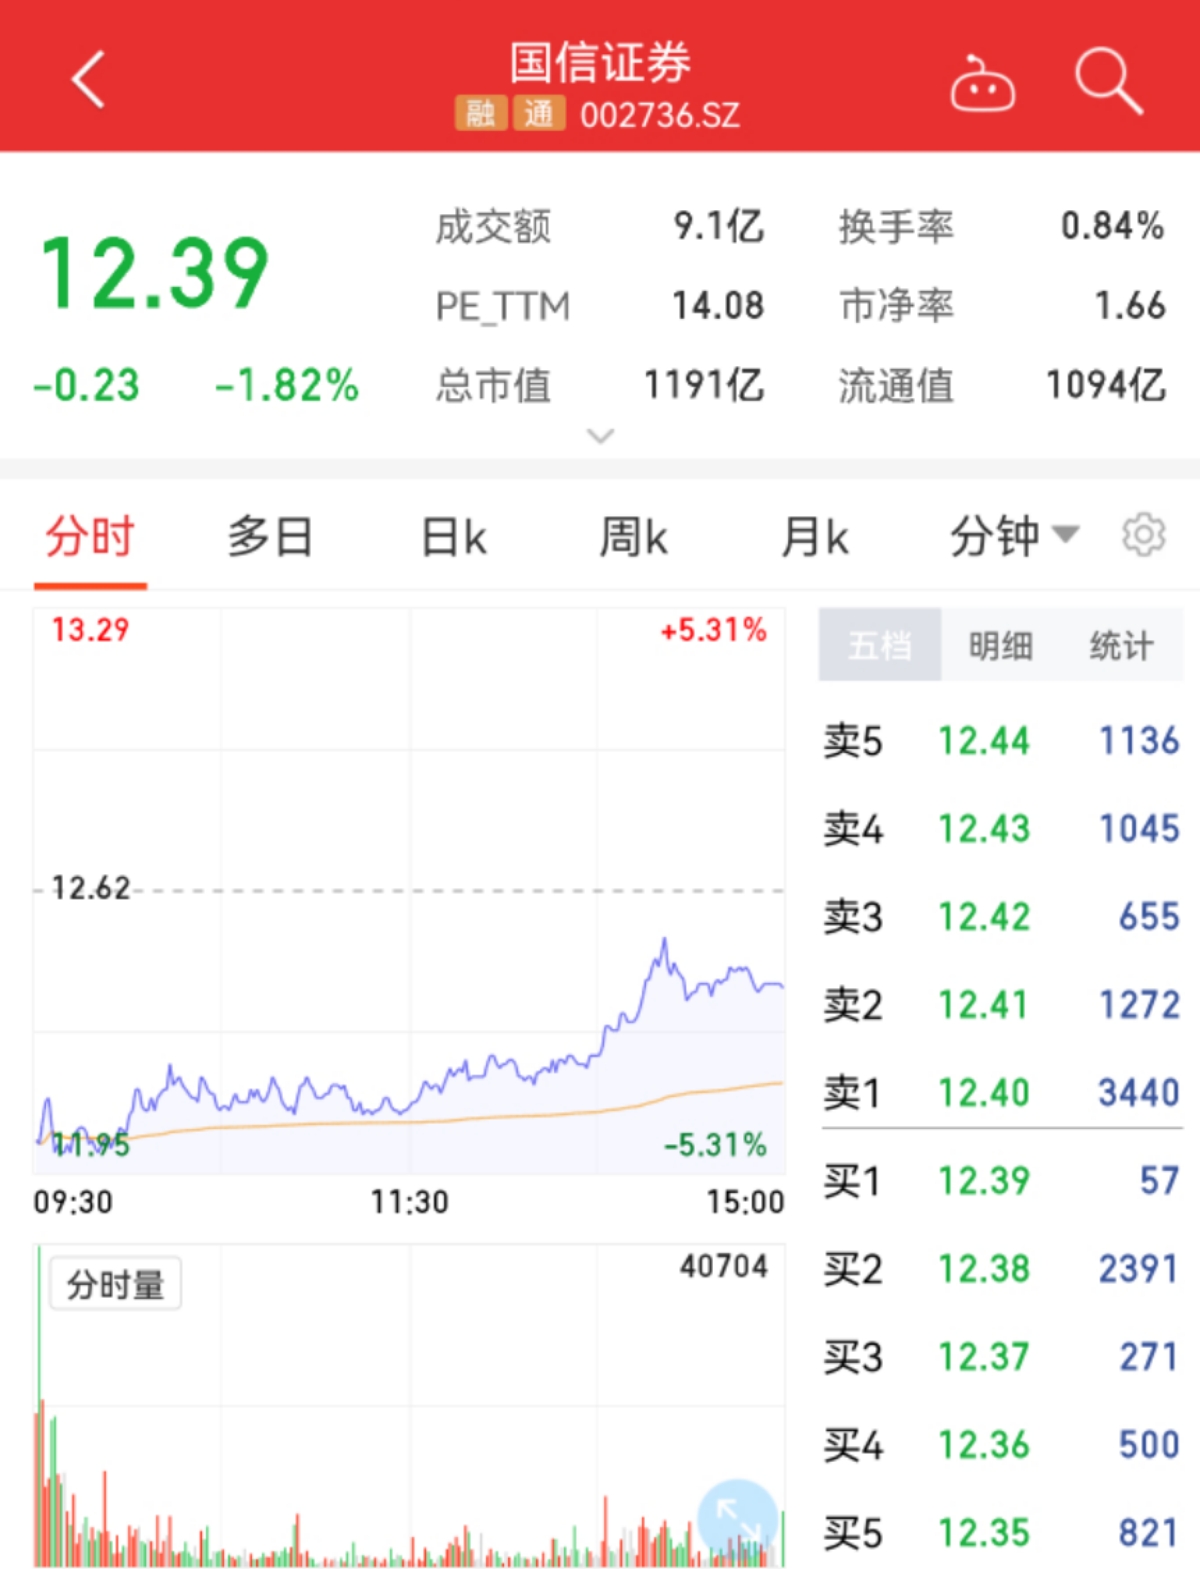Select the 卖2 row at 12.41
The width and height of the screenshot is (1200, 1569).
tap(1001, 1005)
